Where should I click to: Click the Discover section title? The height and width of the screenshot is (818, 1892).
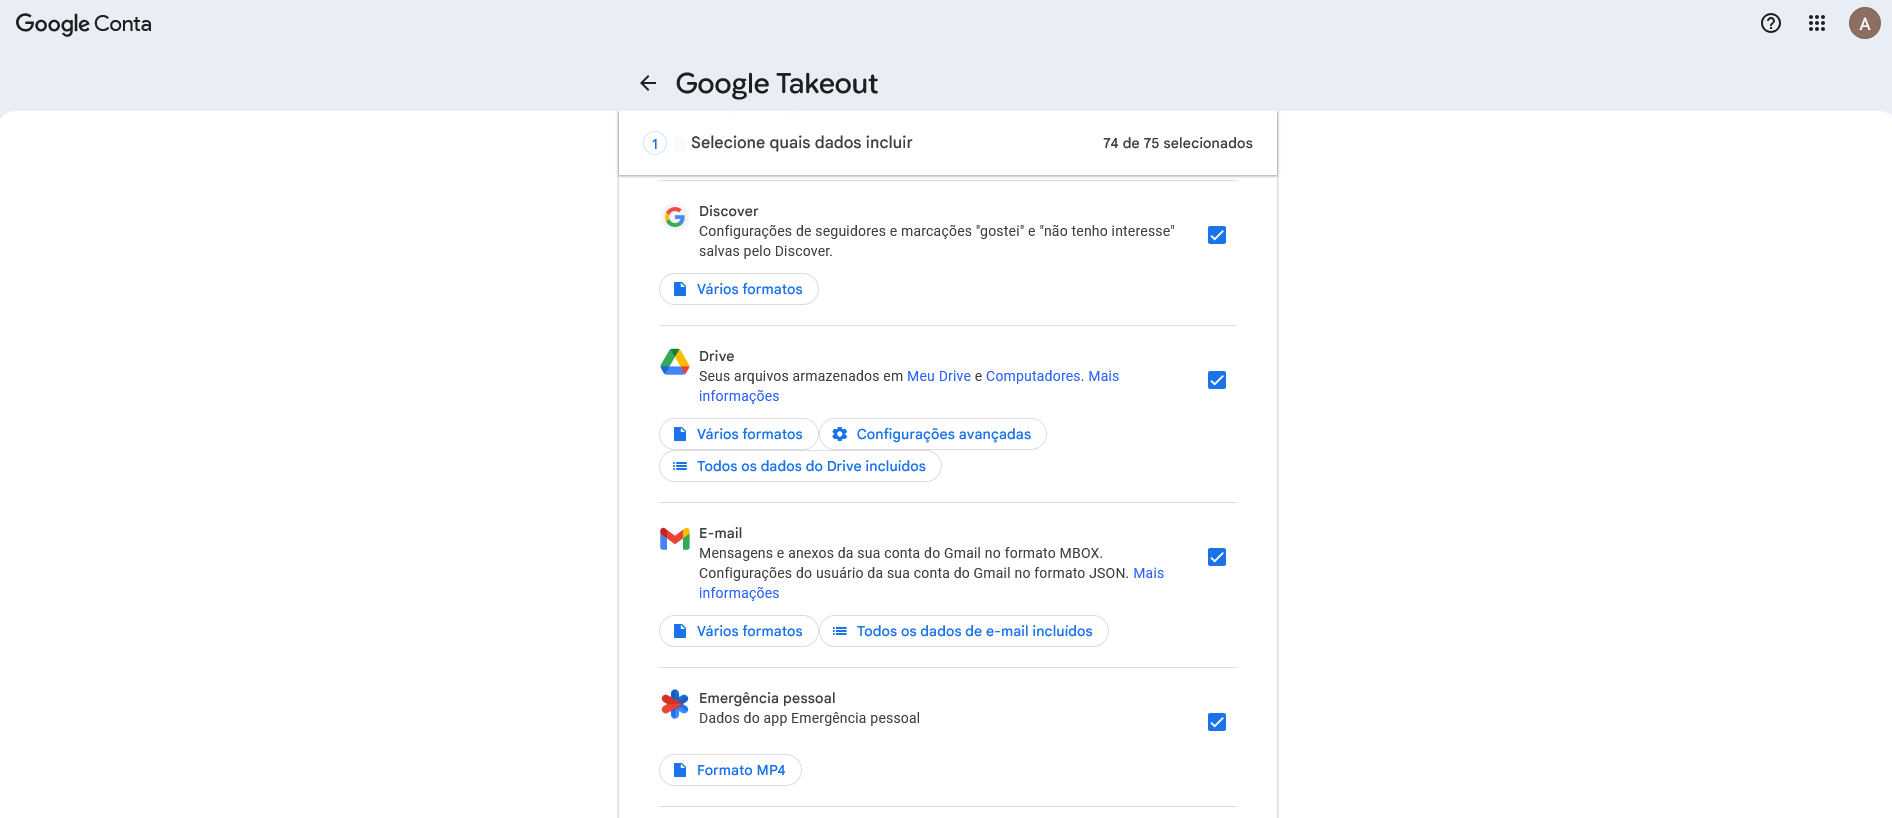point(728,211)
